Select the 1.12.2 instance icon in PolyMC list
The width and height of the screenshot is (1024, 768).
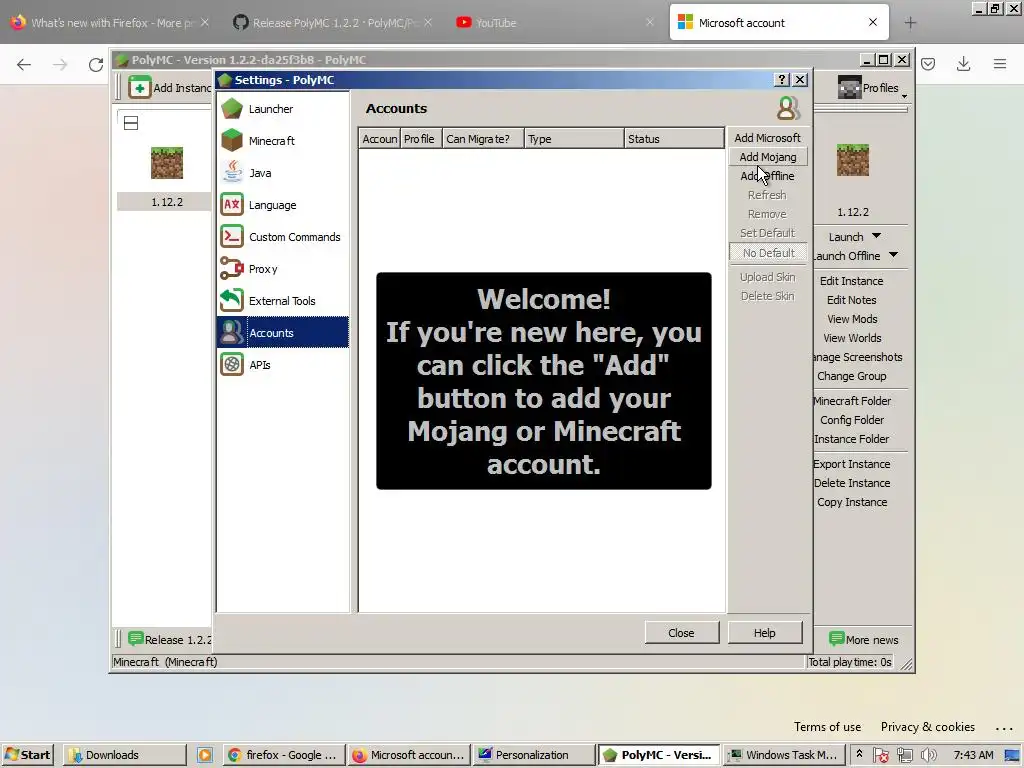[167, 163]
